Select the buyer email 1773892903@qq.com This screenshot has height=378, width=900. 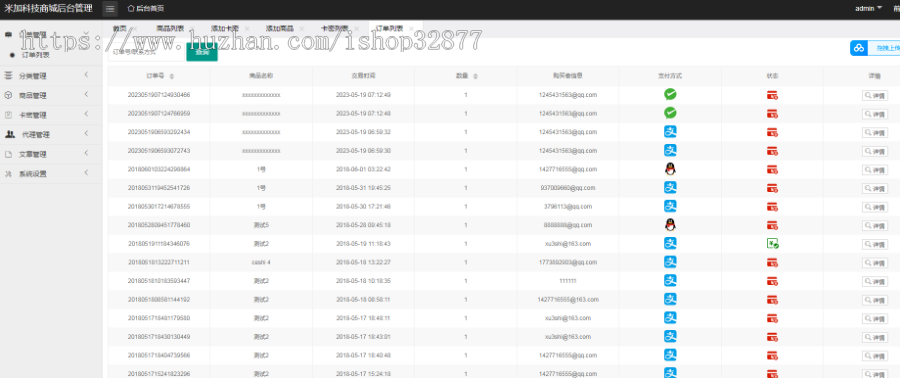[568, 262]
